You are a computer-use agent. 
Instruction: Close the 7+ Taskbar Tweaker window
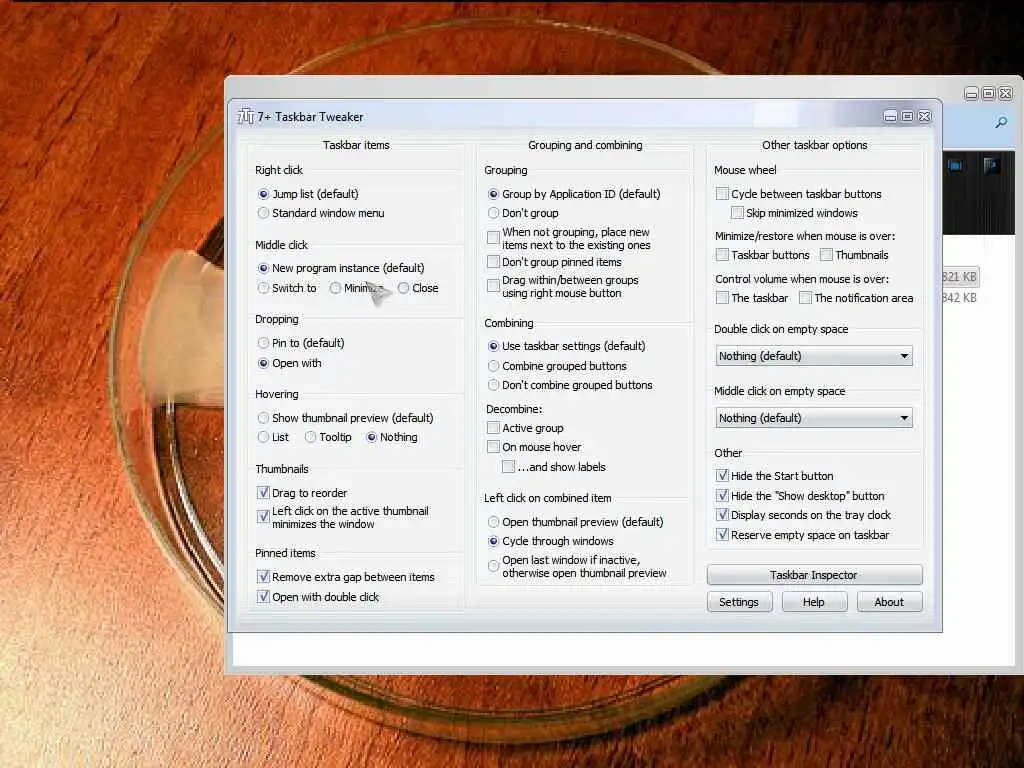click(925, 116)
